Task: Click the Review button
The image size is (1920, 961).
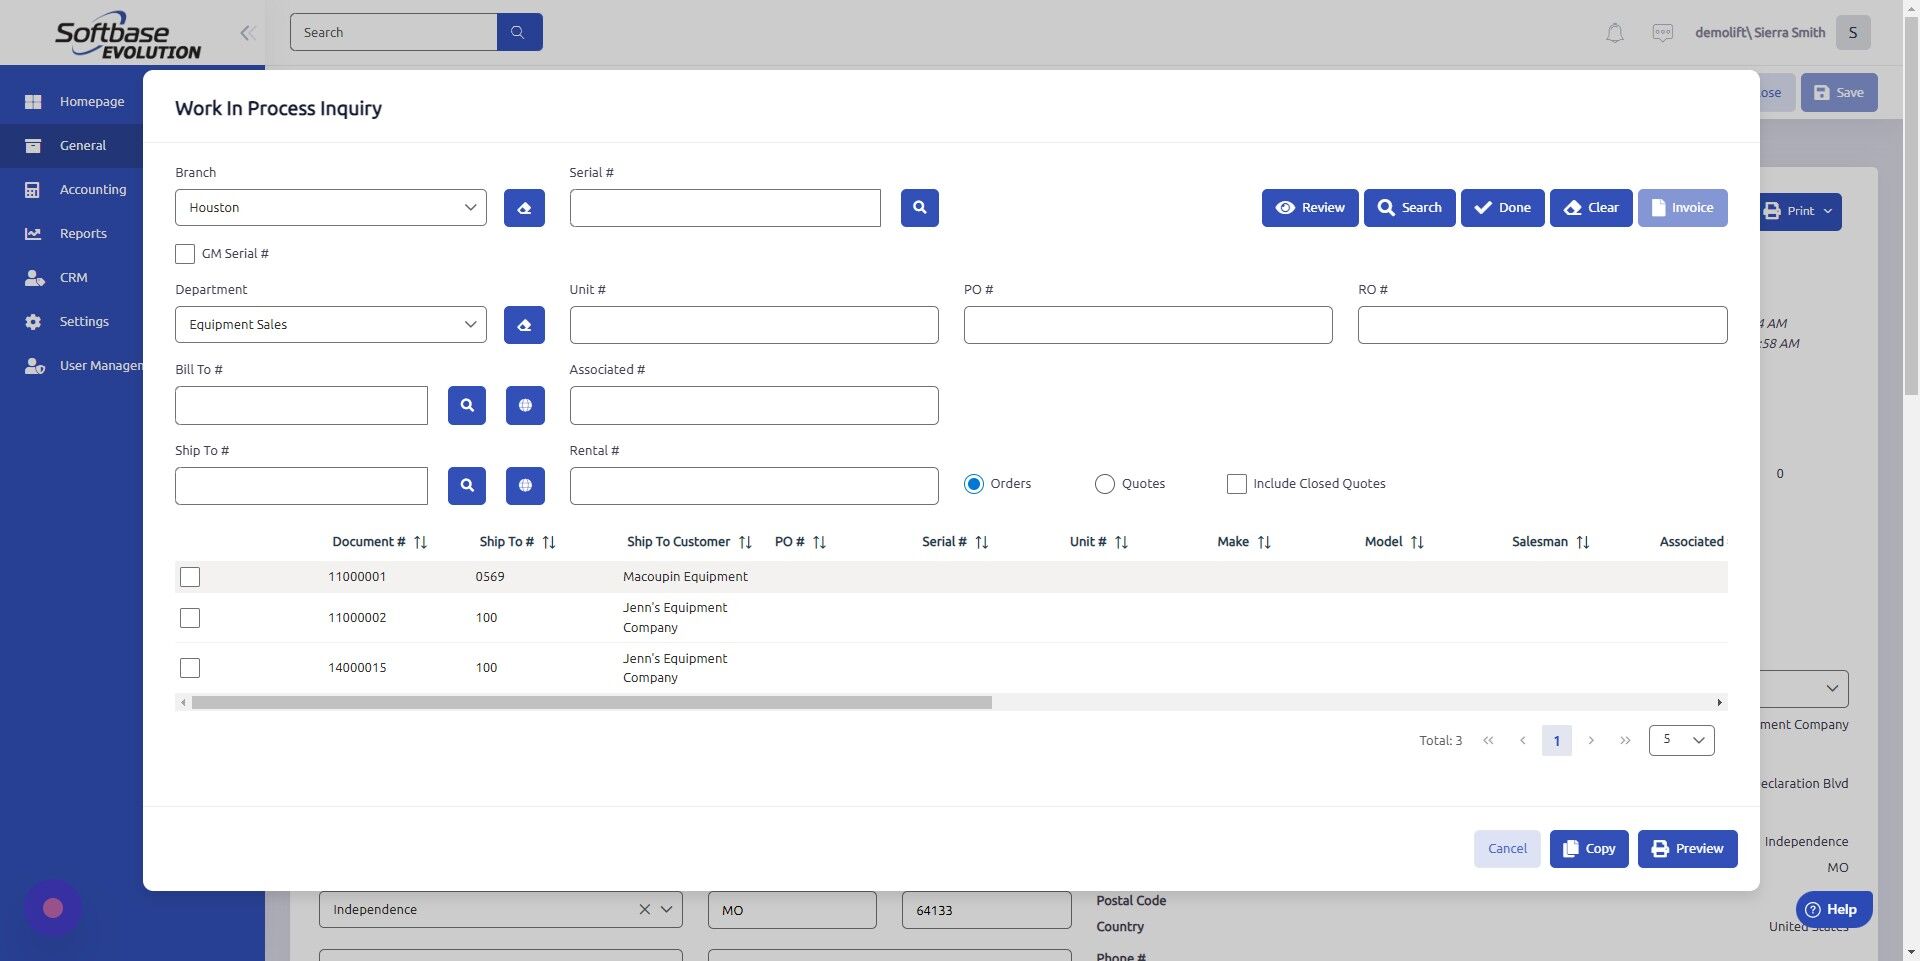Action: coord(1310,207)
